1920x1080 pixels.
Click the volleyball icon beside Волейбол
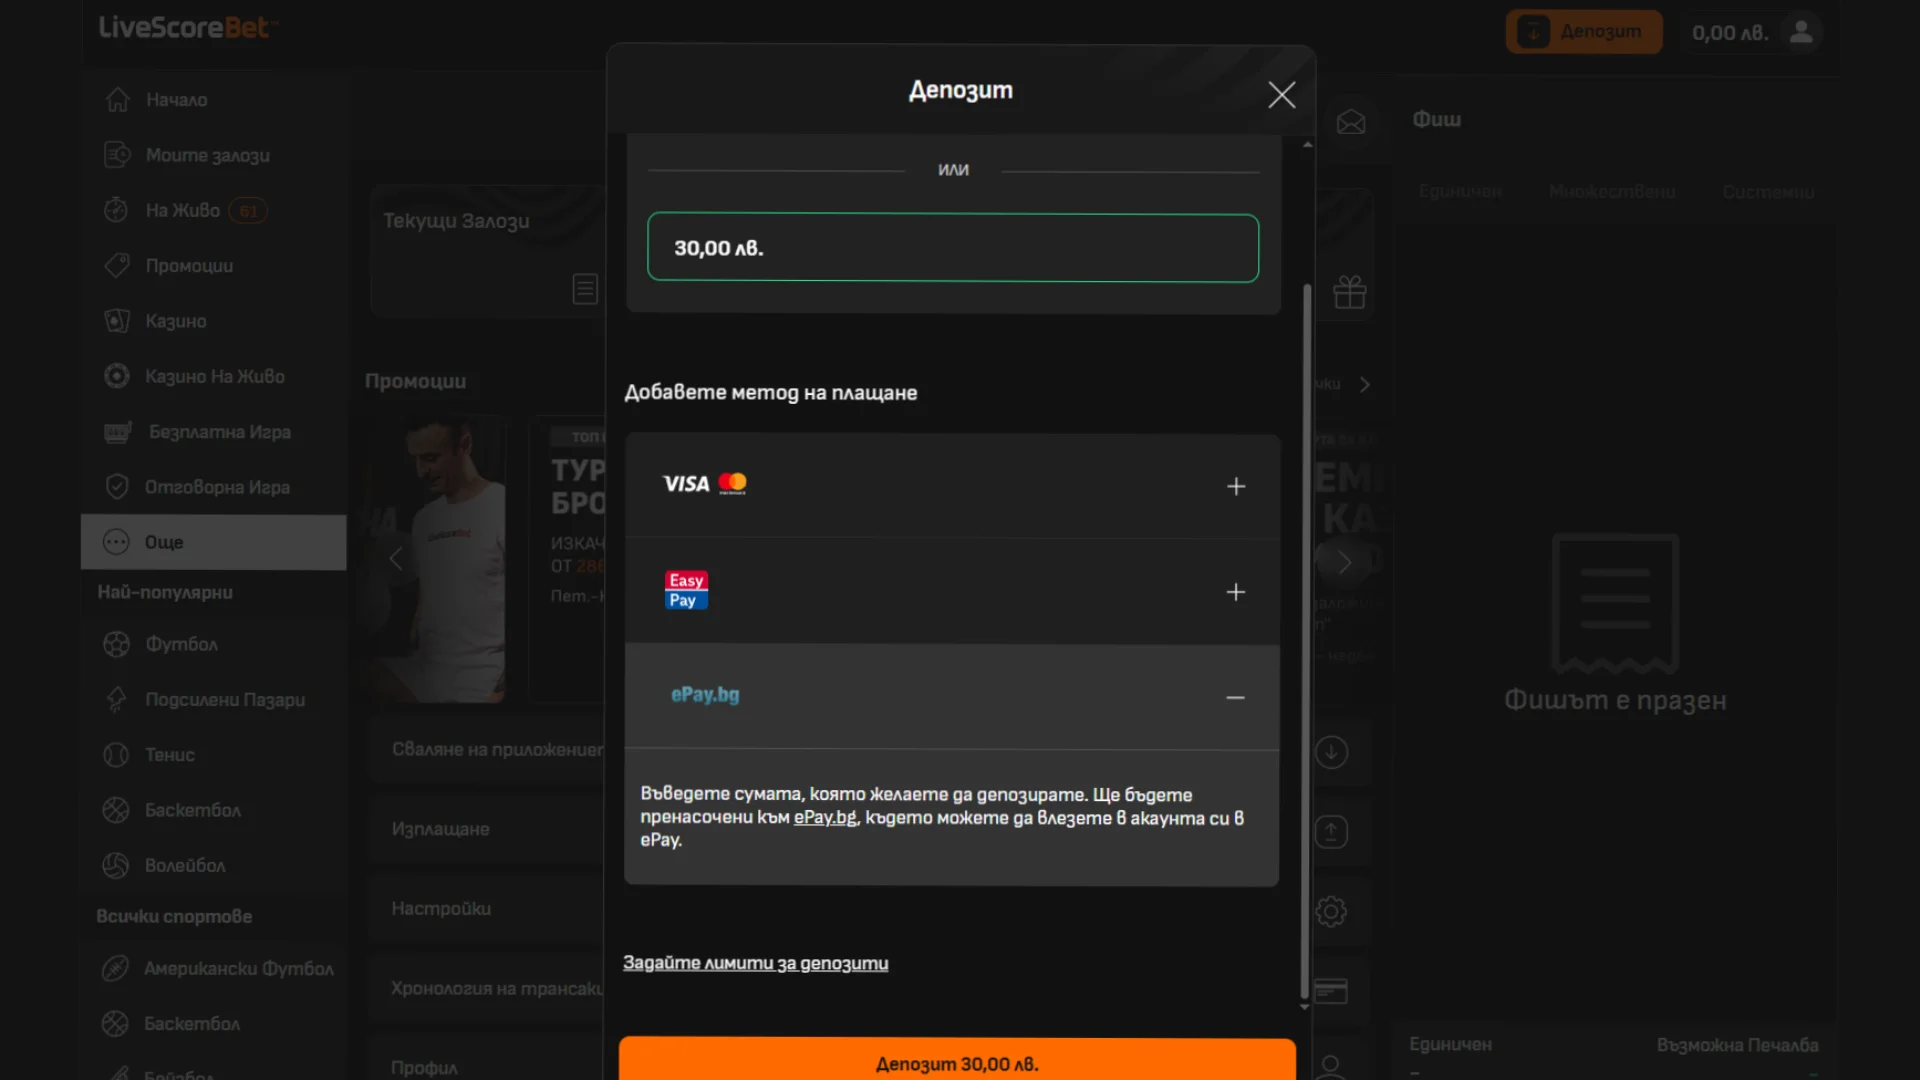[116, 866]
